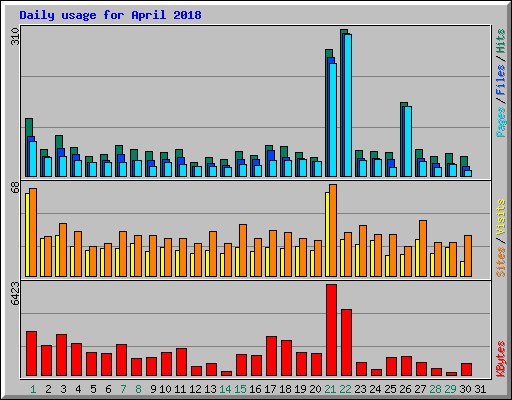
Task: Click the "Visits" legend label
Action: 501,218
